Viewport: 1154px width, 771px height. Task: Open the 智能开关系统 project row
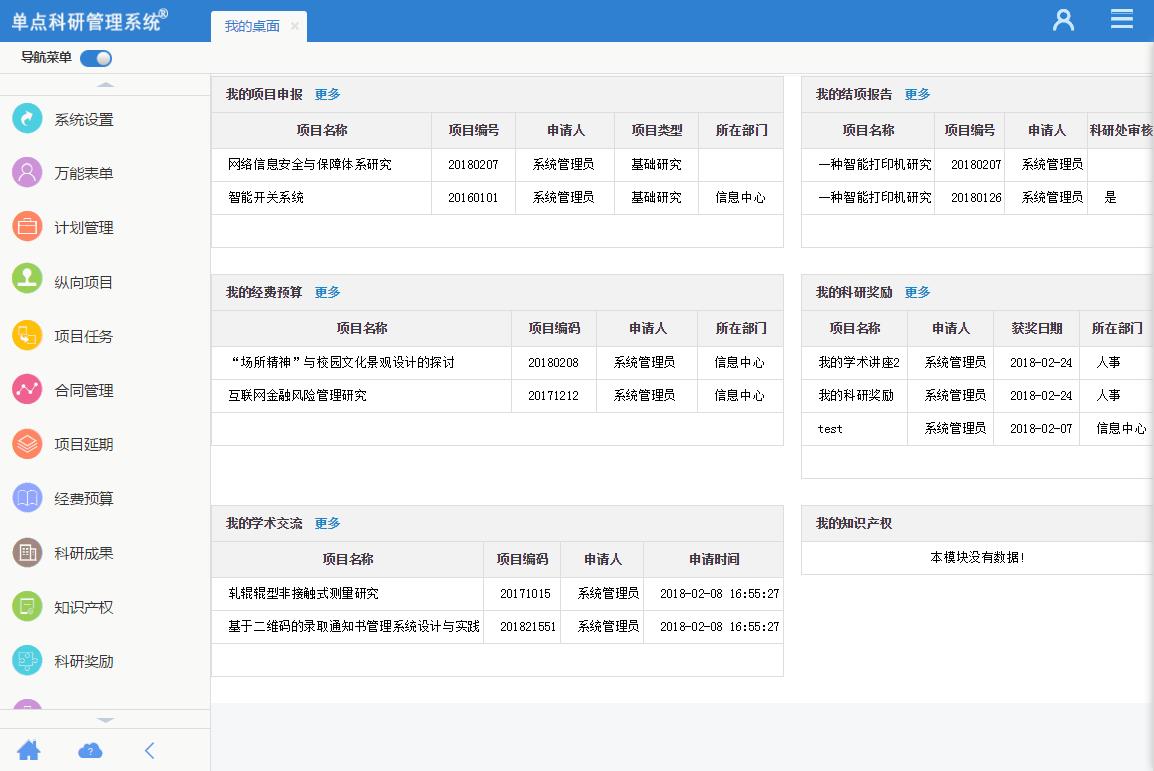pos(266,198)
